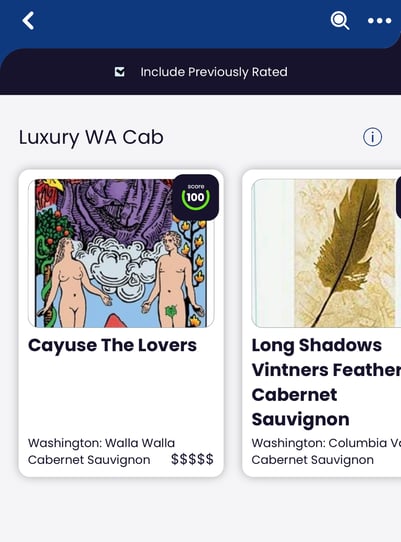Click the $$$$$ price indicator

pos(192,459)
